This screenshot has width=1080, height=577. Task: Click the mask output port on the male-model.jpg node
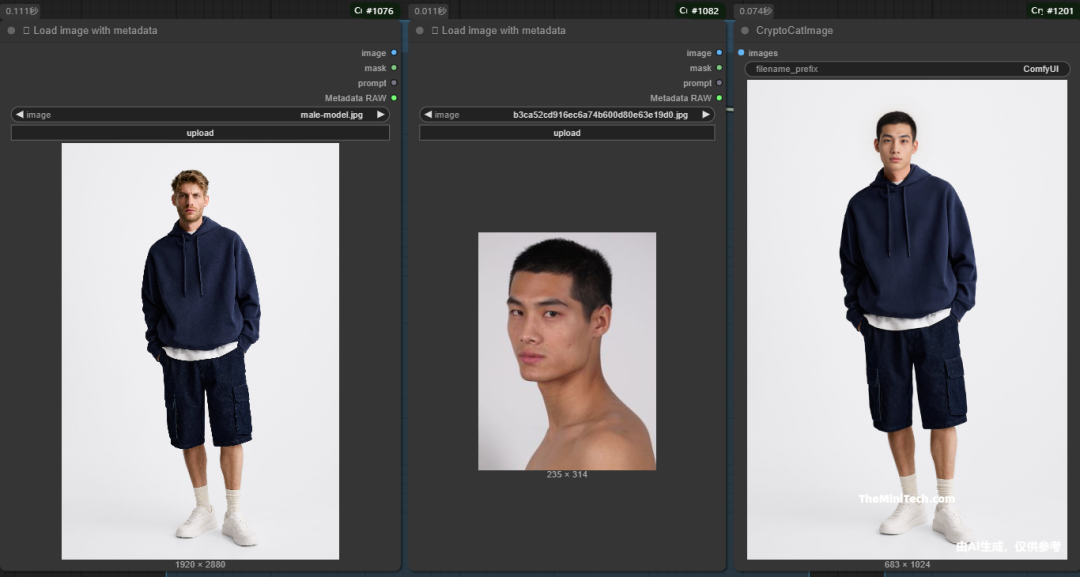[x=394, y=68]
